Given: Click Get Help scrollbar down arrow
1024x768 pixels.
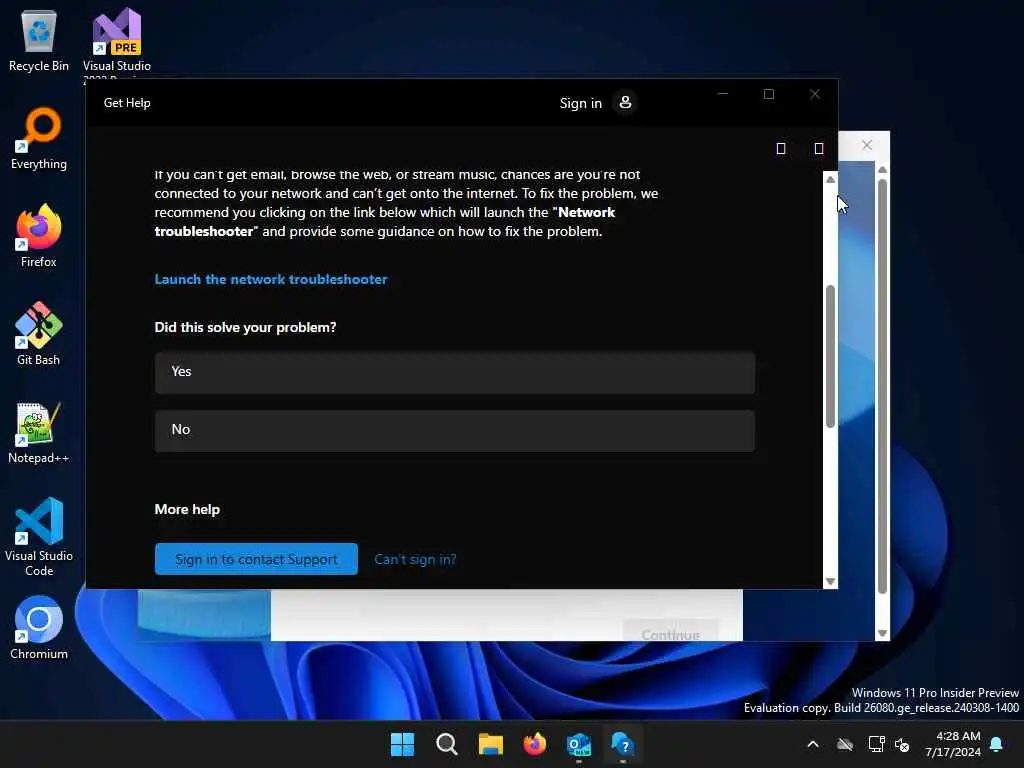Looking at the screenshot, I should coord(830,581).
